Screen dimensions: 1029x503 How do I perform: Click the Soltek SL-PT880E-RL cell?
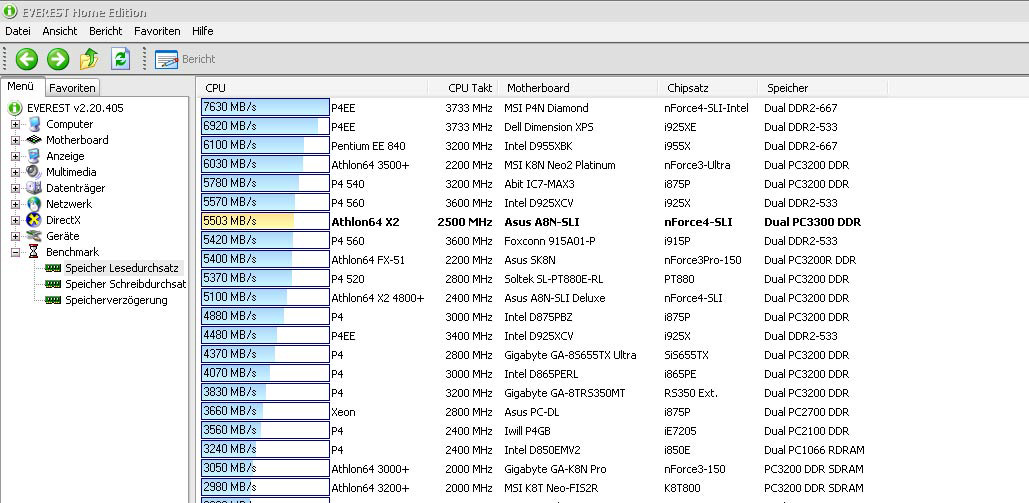point(553,279)
